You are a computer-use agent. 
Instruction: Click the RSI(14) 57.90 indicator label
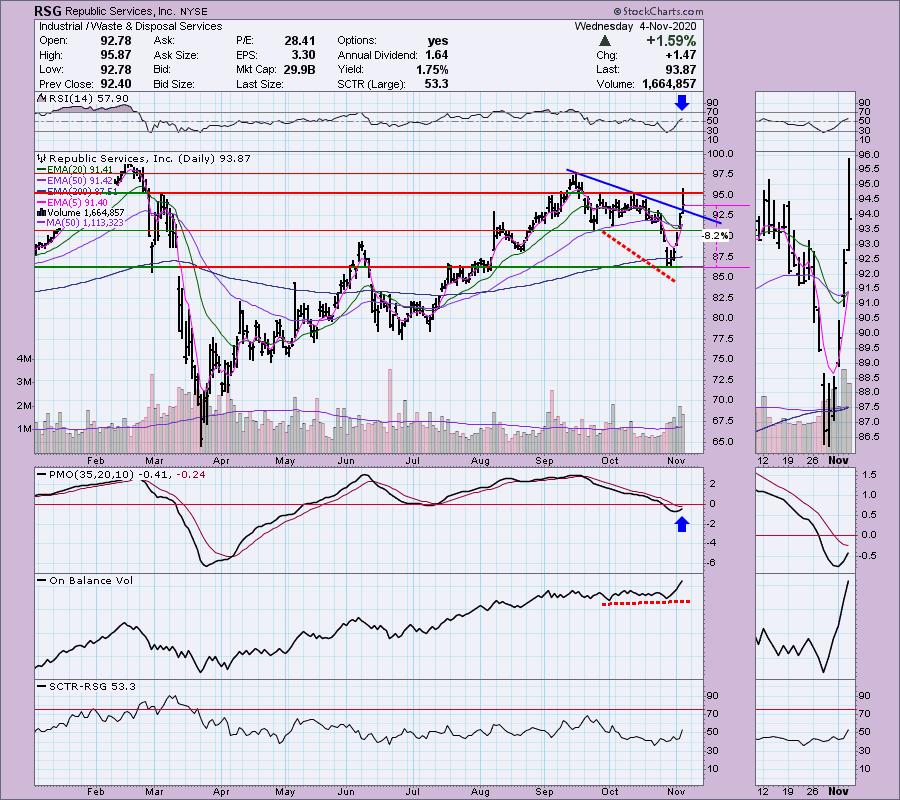pyautogui.click(x=89, y=99)
